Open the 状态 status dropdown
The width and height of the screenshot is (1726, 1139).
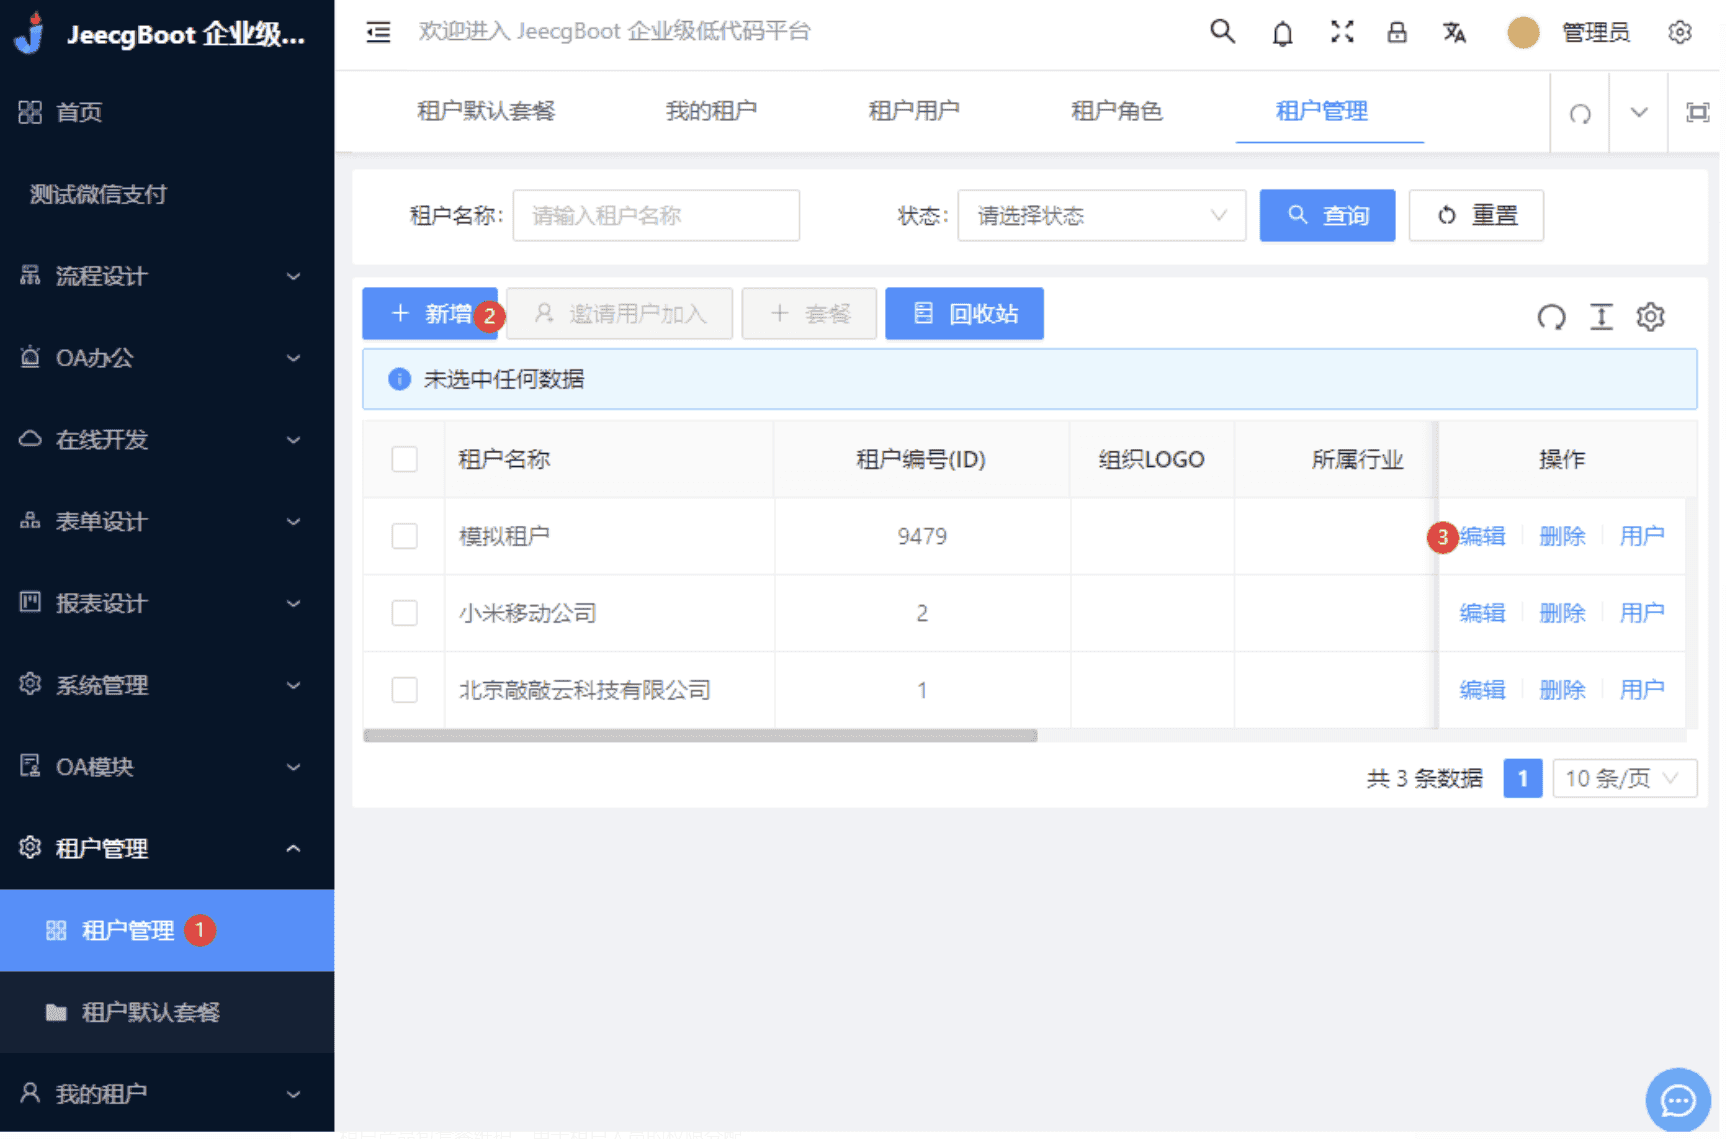[x=1101, y=215]
